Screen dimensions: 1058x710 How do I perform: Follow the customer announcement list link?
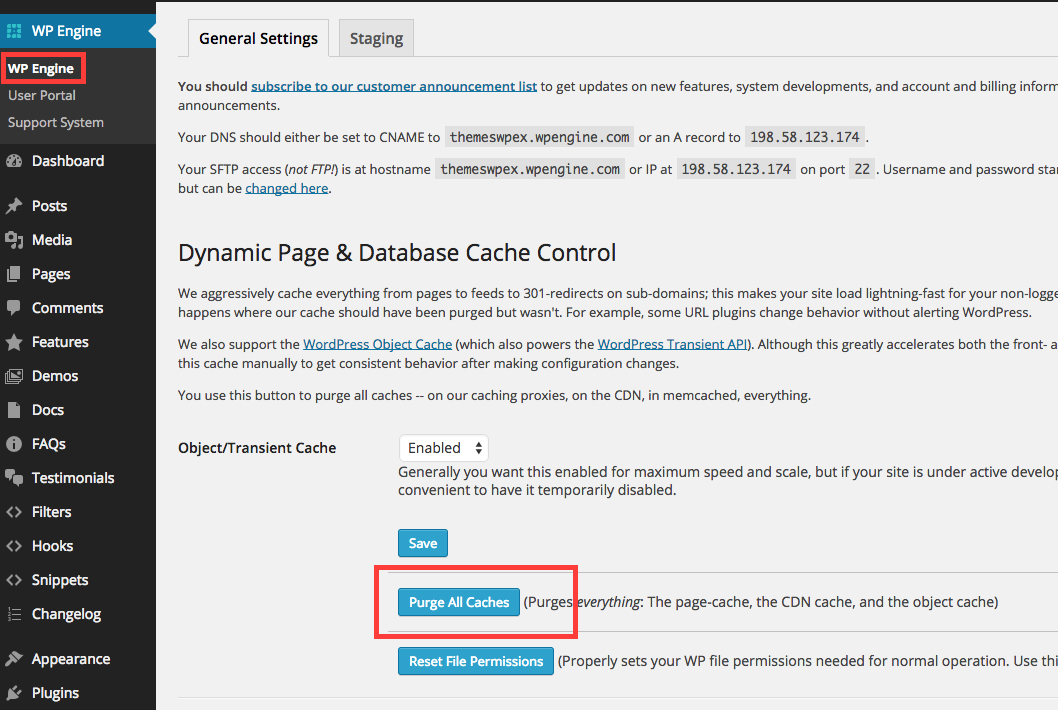394,86
